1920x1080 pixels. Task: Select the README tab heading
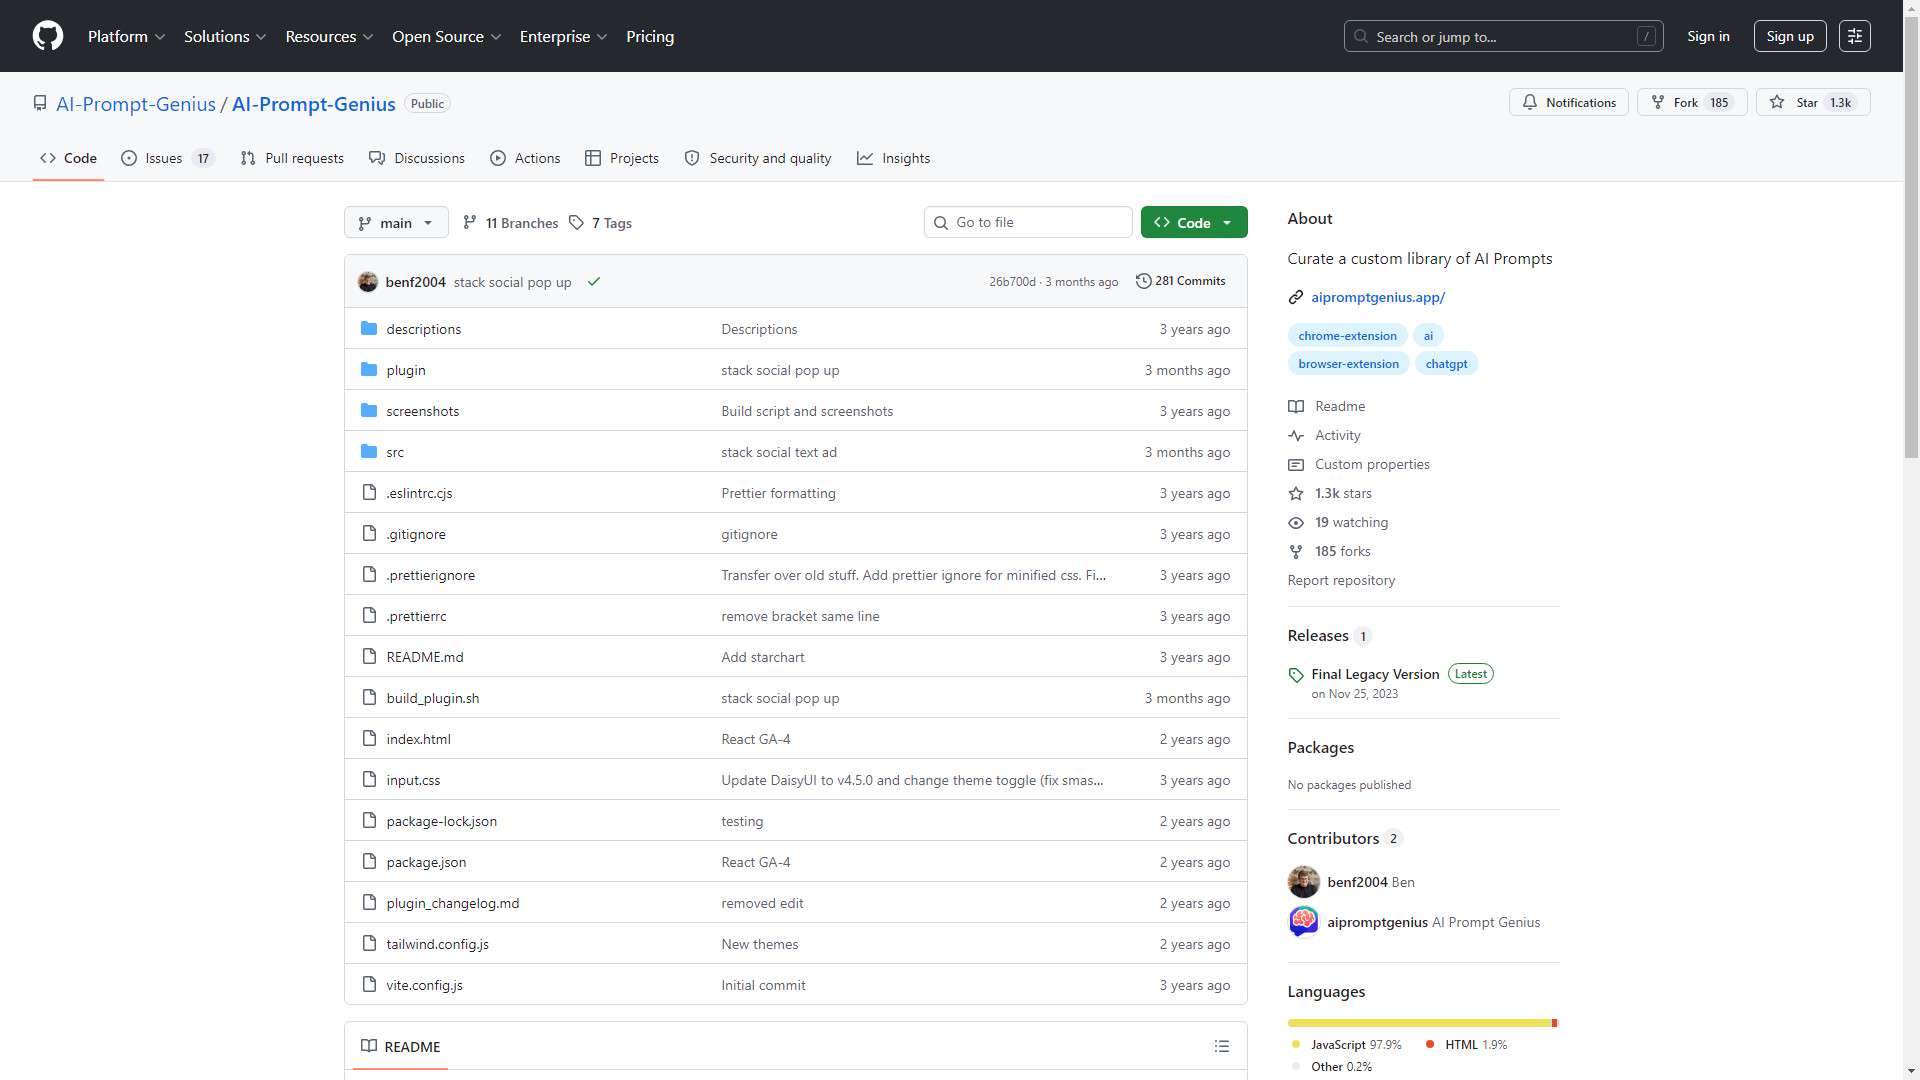click(400, 1046)
